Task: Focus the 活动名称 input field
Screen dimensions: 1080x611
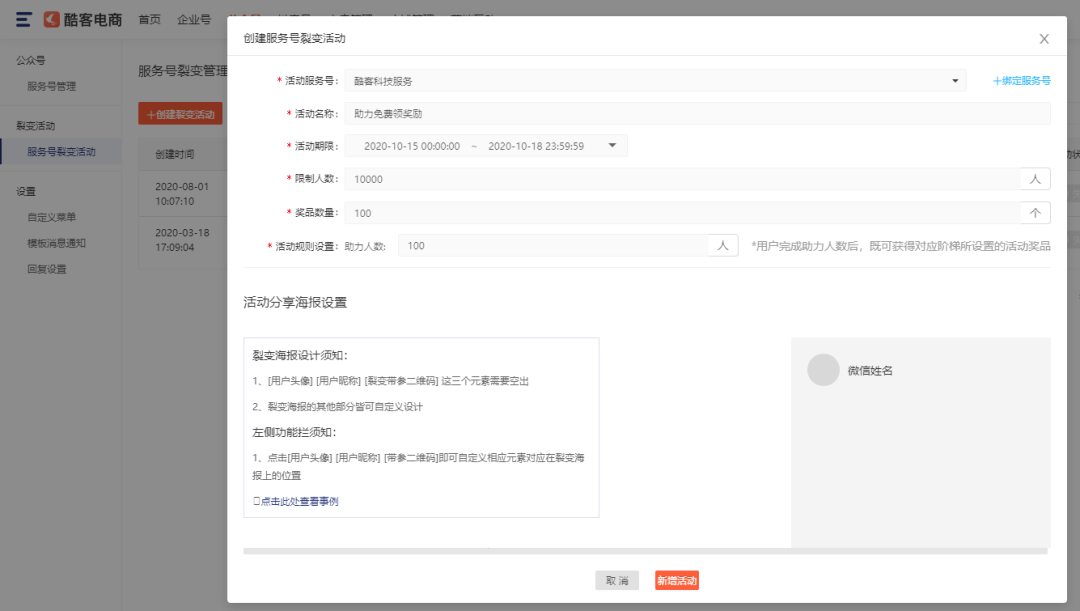Action: coord(697,114)
